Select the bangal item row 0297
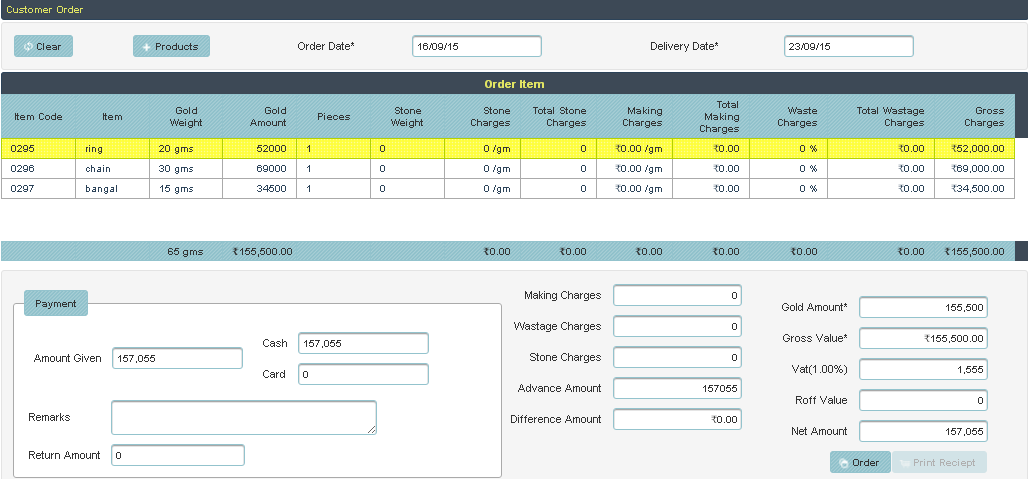Viewport: 1028px width, 479px height. click(110, 188)
